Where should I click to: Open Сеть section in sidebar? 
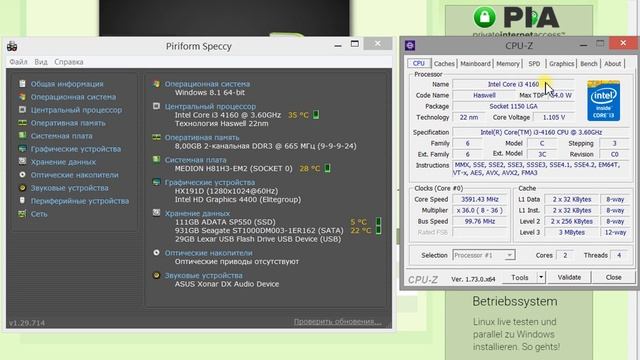click(39, 213)
